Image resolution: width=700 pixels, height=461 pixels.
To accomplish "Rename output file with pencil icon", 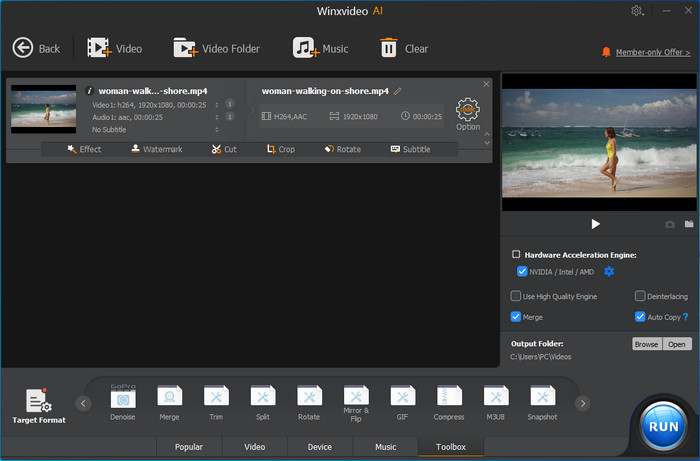I will pos(397,91).
